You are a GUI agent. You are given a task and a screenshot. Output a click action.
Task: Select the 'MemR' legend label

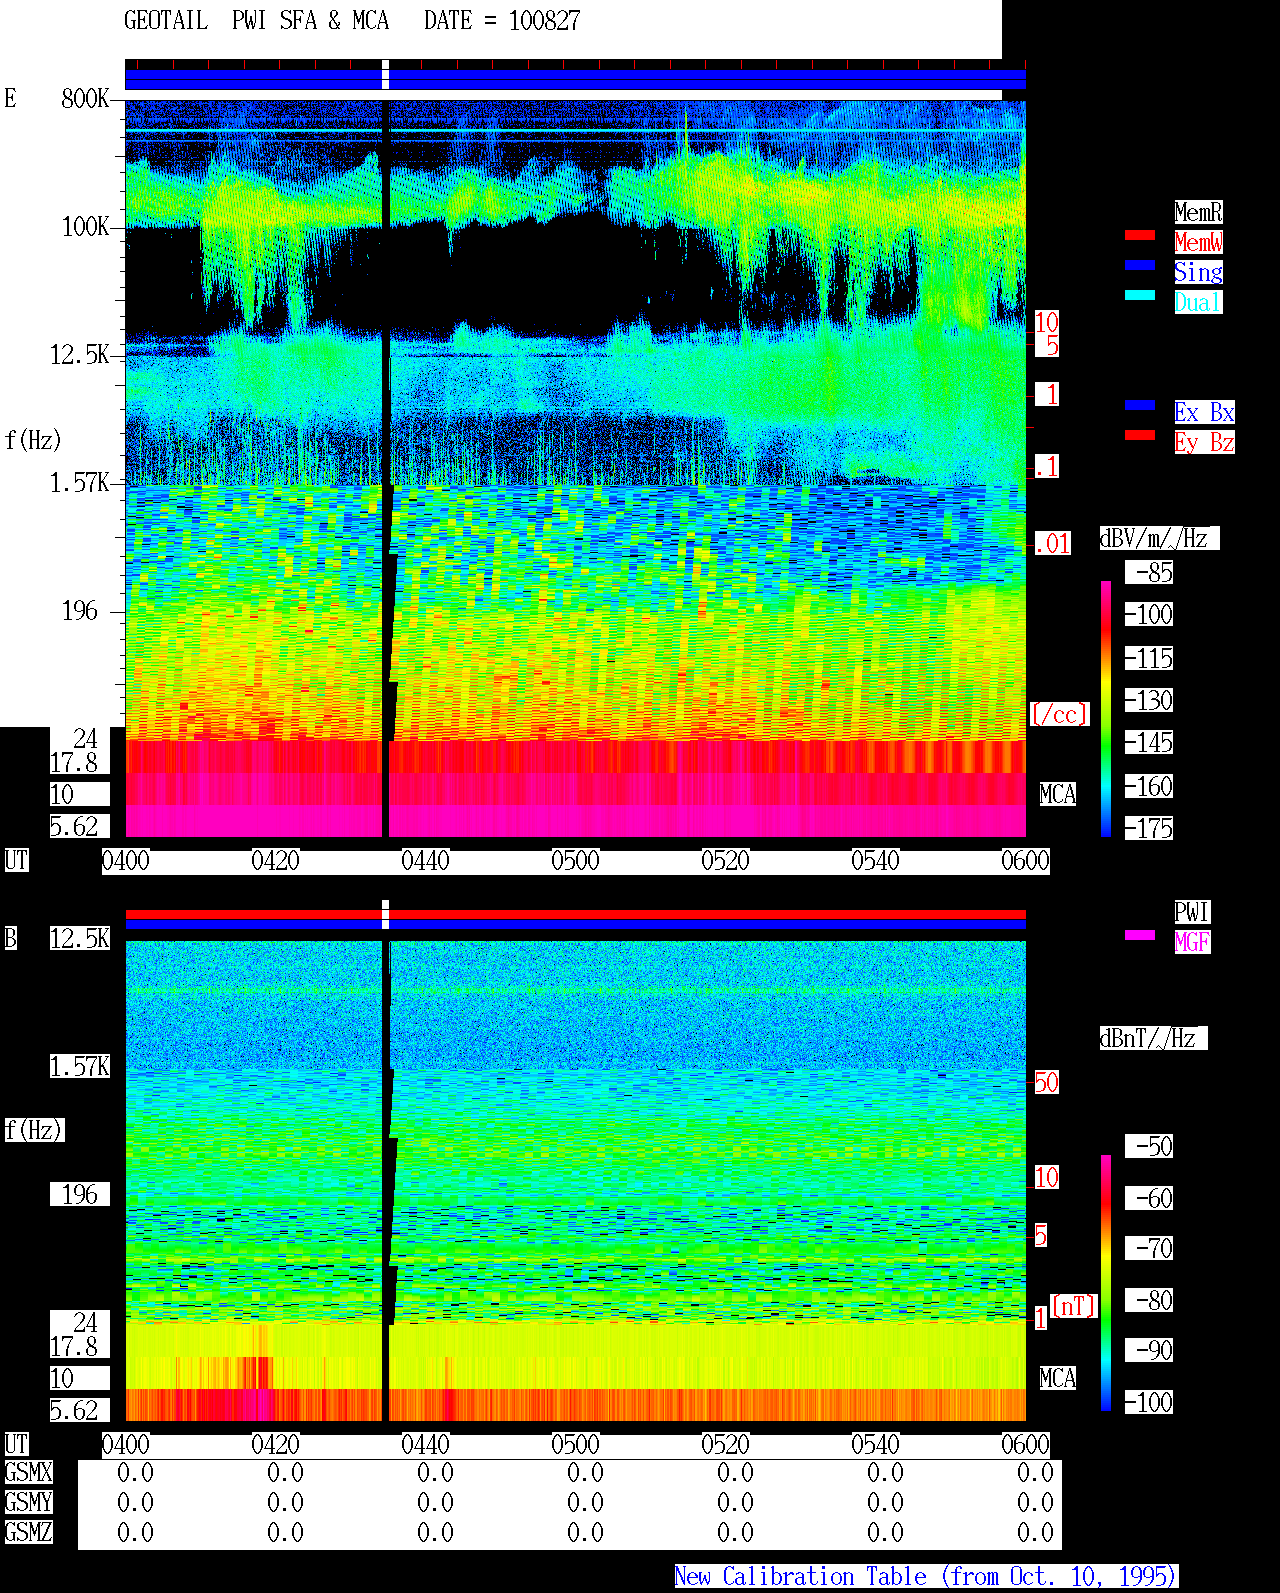[1198, 212]
